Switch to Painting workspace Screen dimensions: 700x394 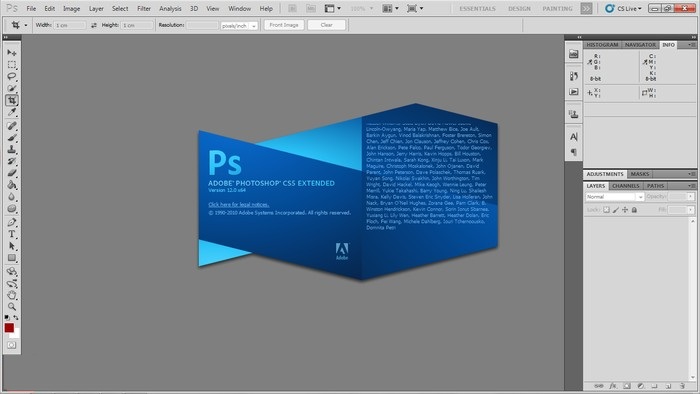pos(557,8)
